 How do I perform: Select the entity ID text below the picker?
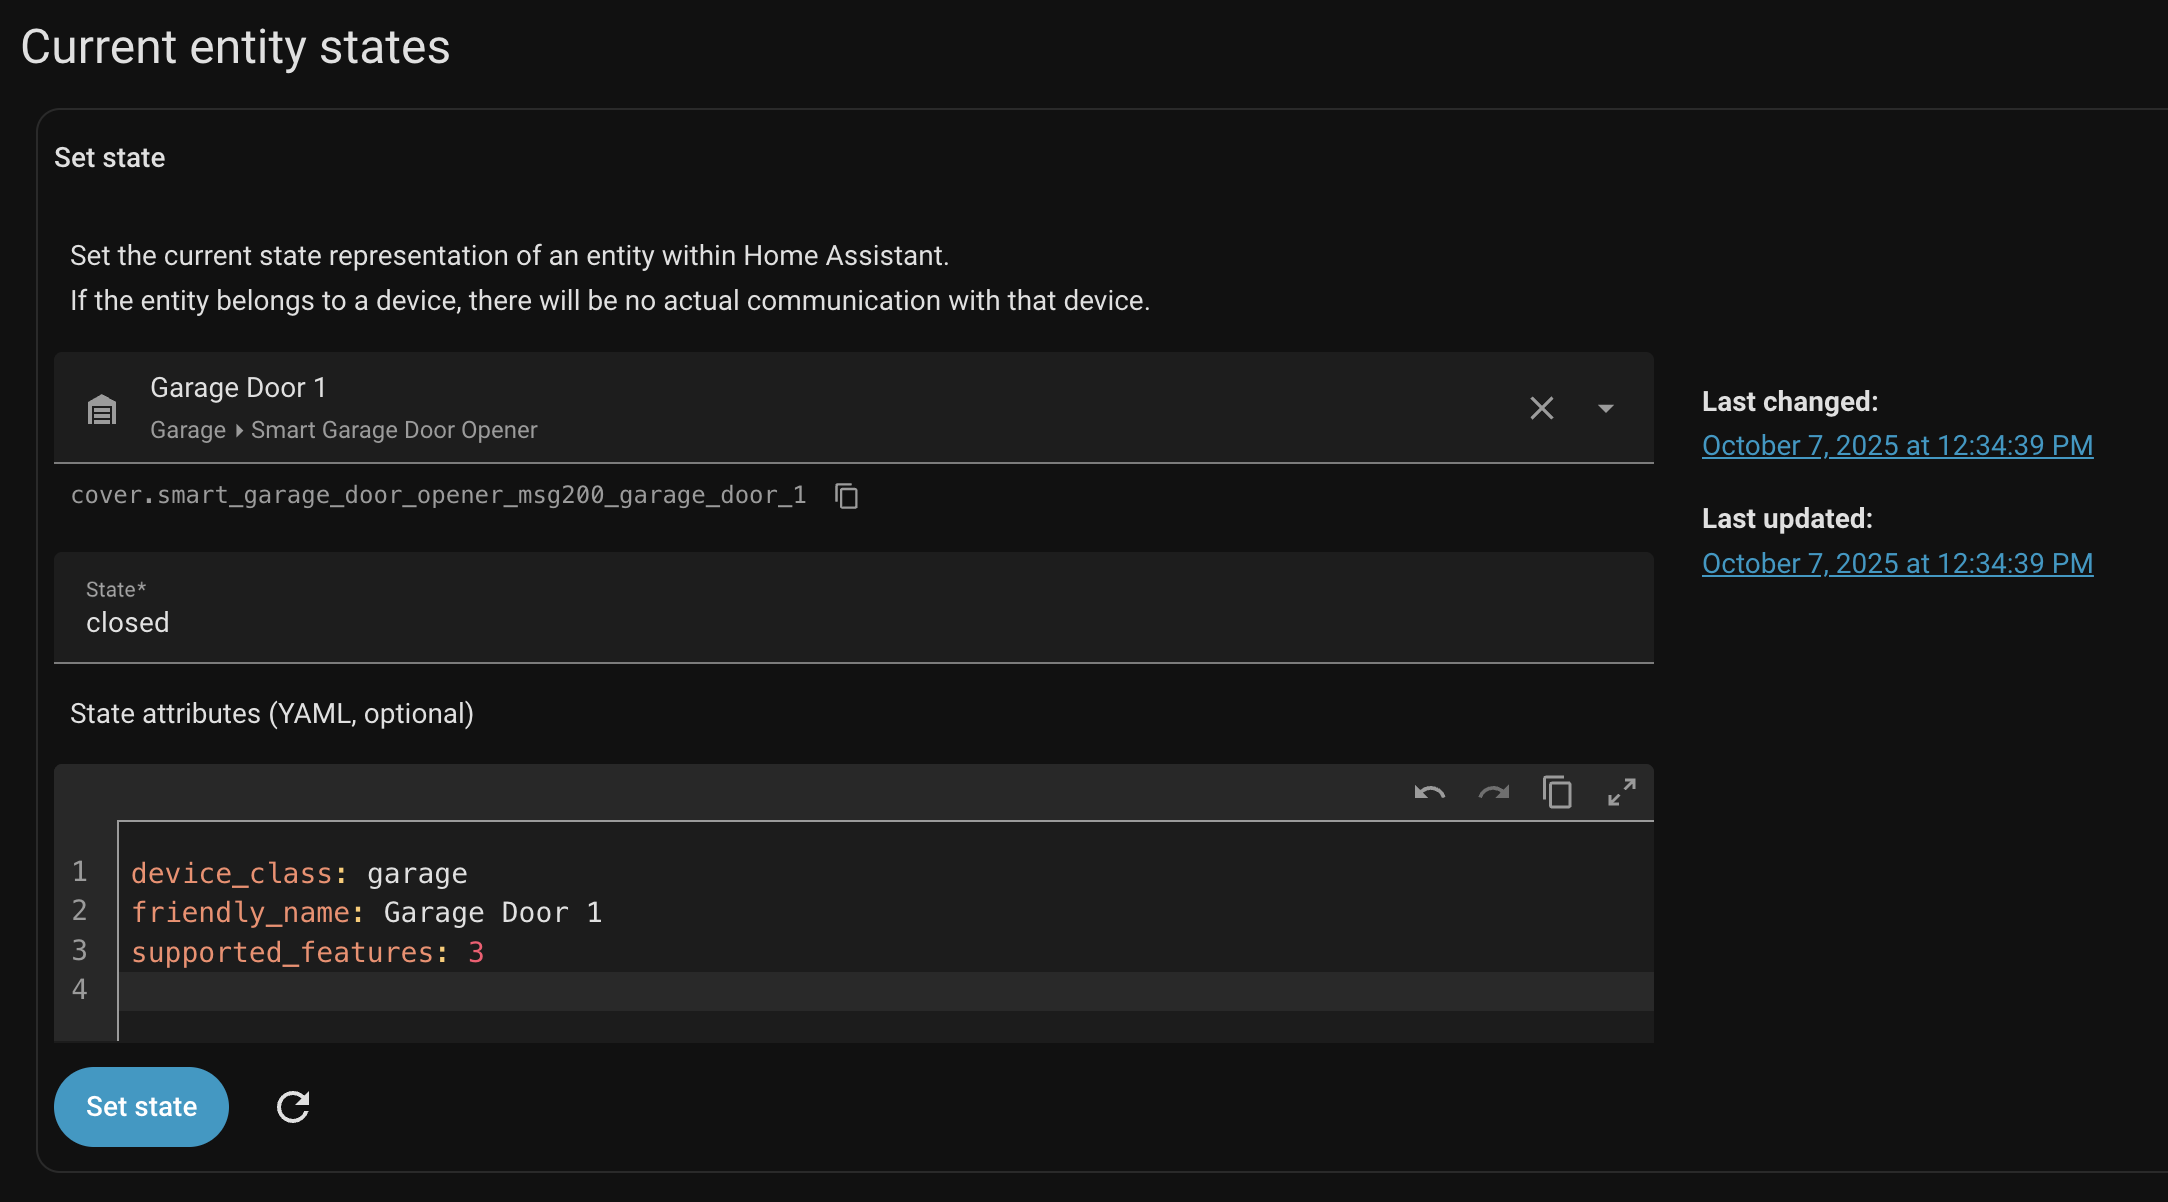click(438, 496)
